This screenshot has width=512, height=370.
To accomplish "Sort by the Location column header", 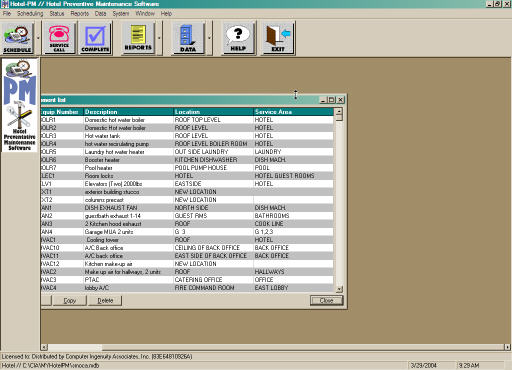I will tap(213, 112).
